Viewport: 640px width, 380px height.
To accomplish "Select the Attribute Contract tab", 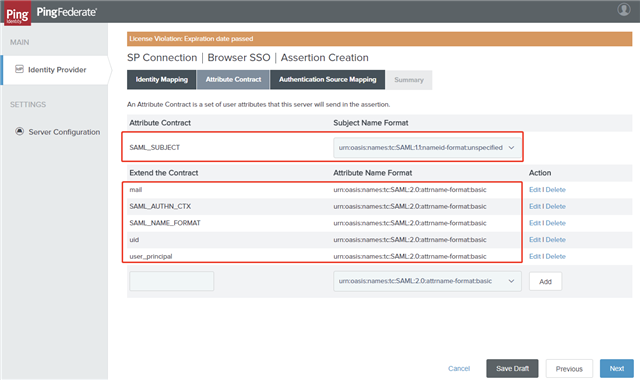I will tap(233, 80).
